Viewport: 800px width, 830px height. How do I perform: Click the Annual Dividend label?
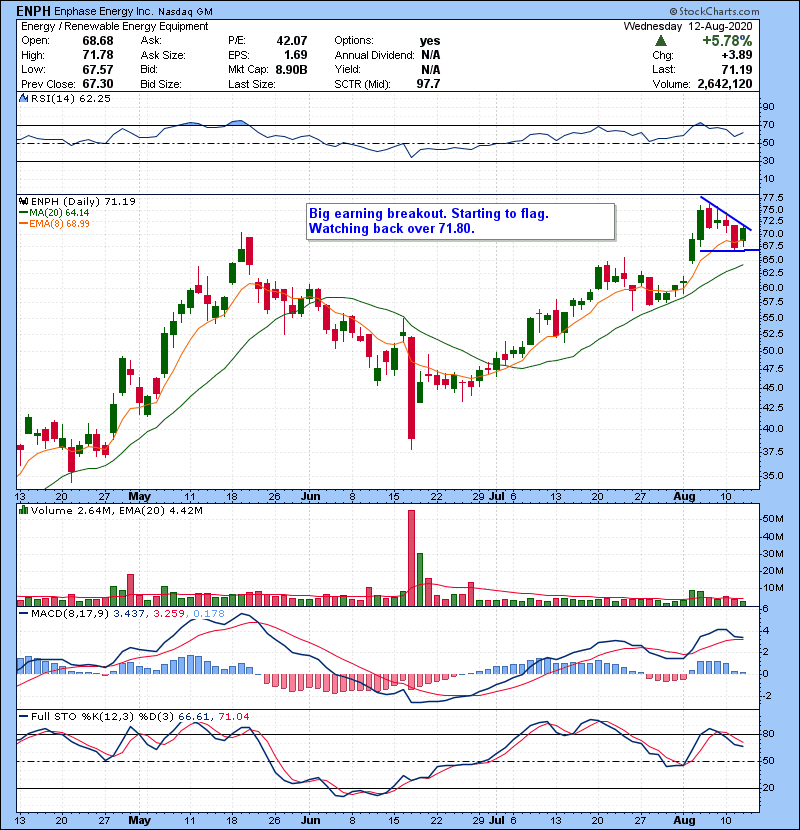[374, 55]
